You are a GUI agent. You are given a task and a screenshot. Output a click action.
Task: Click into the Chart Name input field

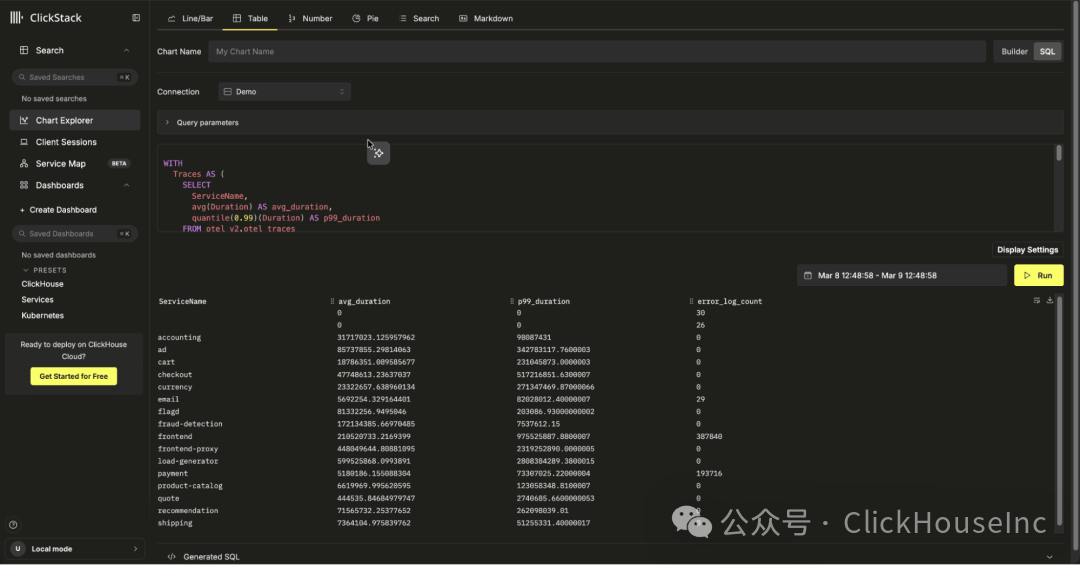click(x=596, y=52)
